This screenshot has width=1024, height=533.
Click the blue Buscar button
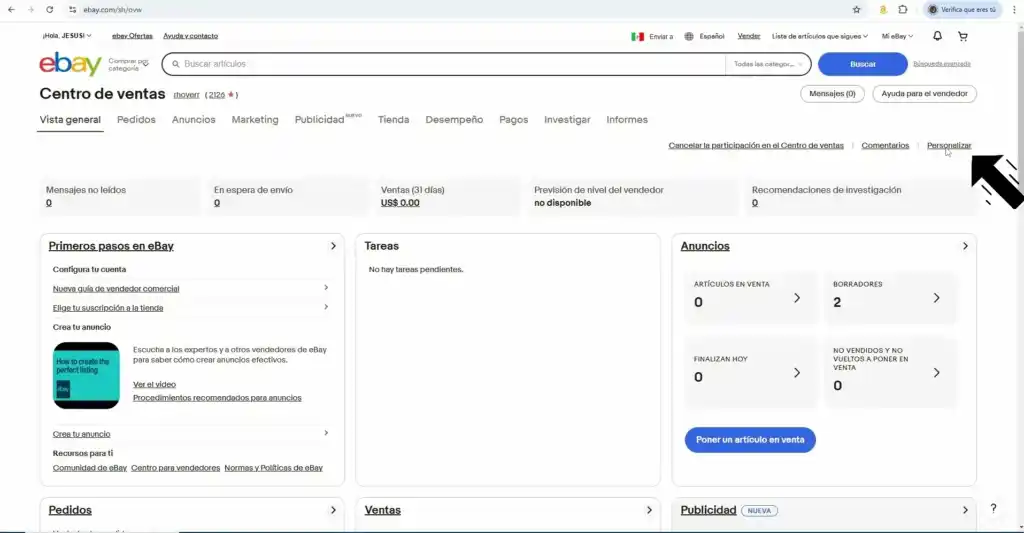(x=863, y=64)
